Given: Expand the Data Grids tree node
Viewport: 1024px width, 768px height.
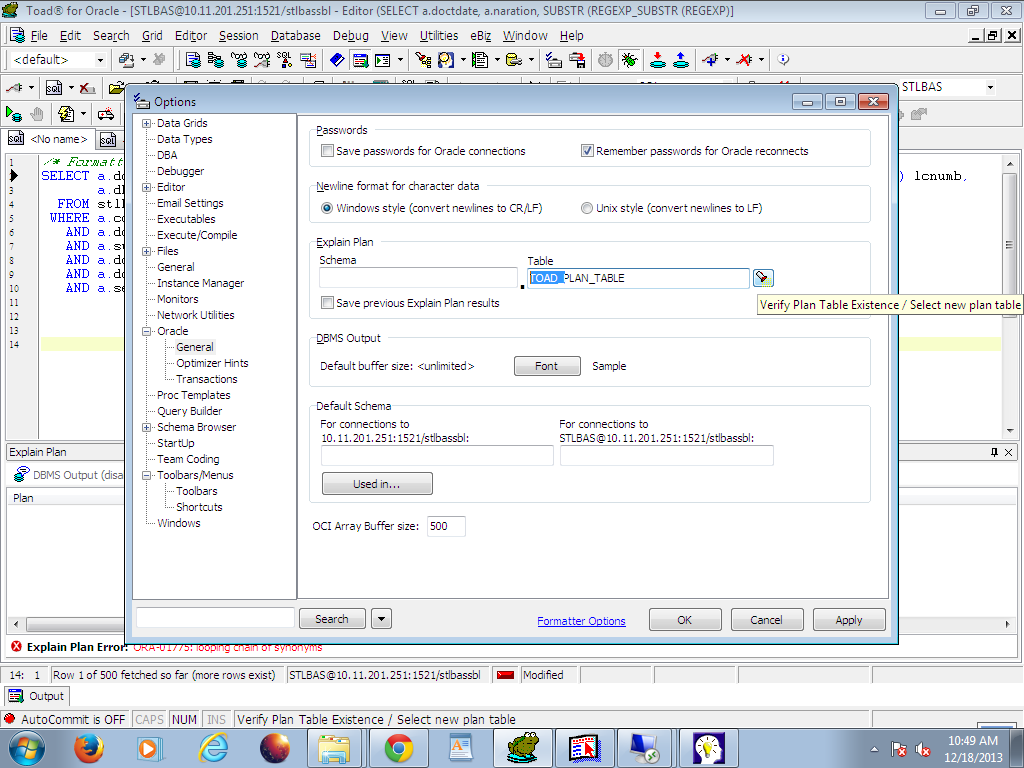Looking at the screenshot, I should pyautogui.click(x=146, y=123).
